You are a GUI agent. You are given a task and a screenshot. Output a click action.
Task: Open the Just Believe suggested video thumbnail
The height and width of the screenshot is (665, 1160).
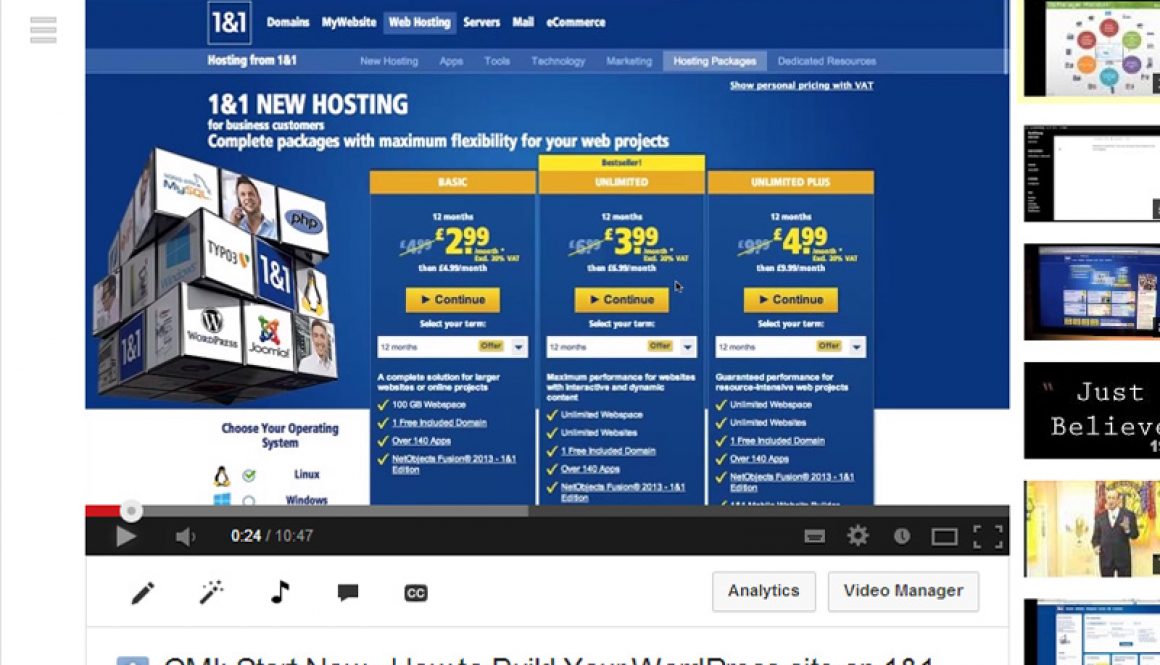click(x=1092, y=411)
